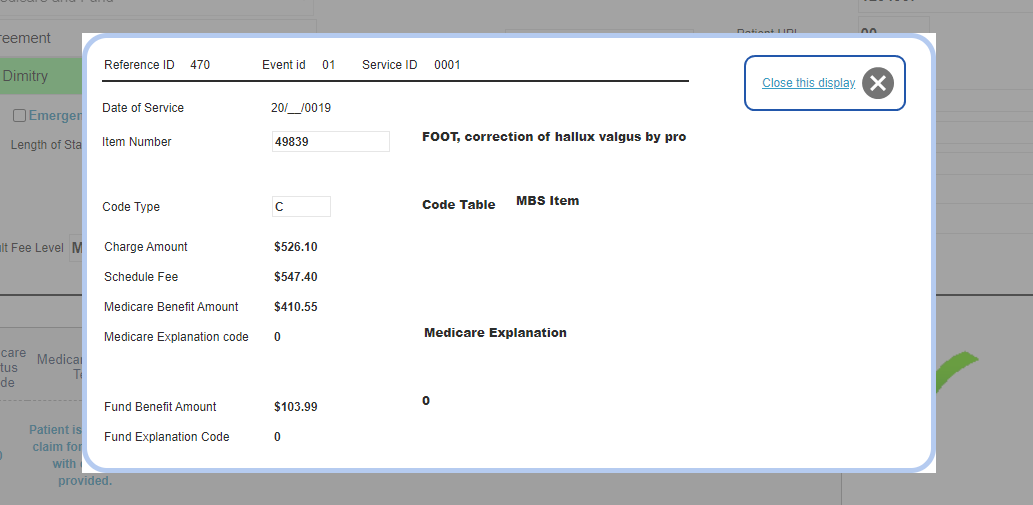
Task: Select the green Dimitry tab
Action: (41, 76)
